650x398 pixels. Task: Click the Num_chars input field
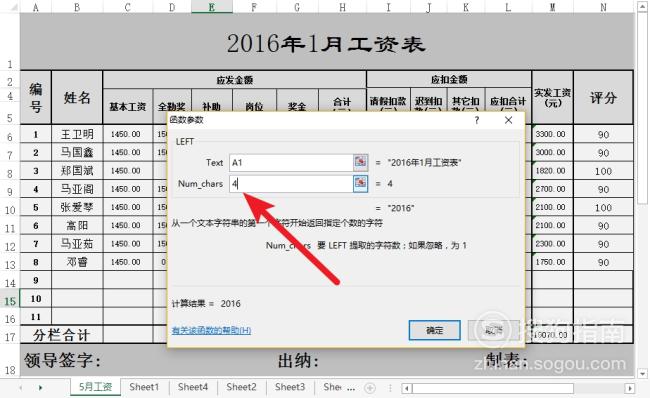click(x=291, y=184)
